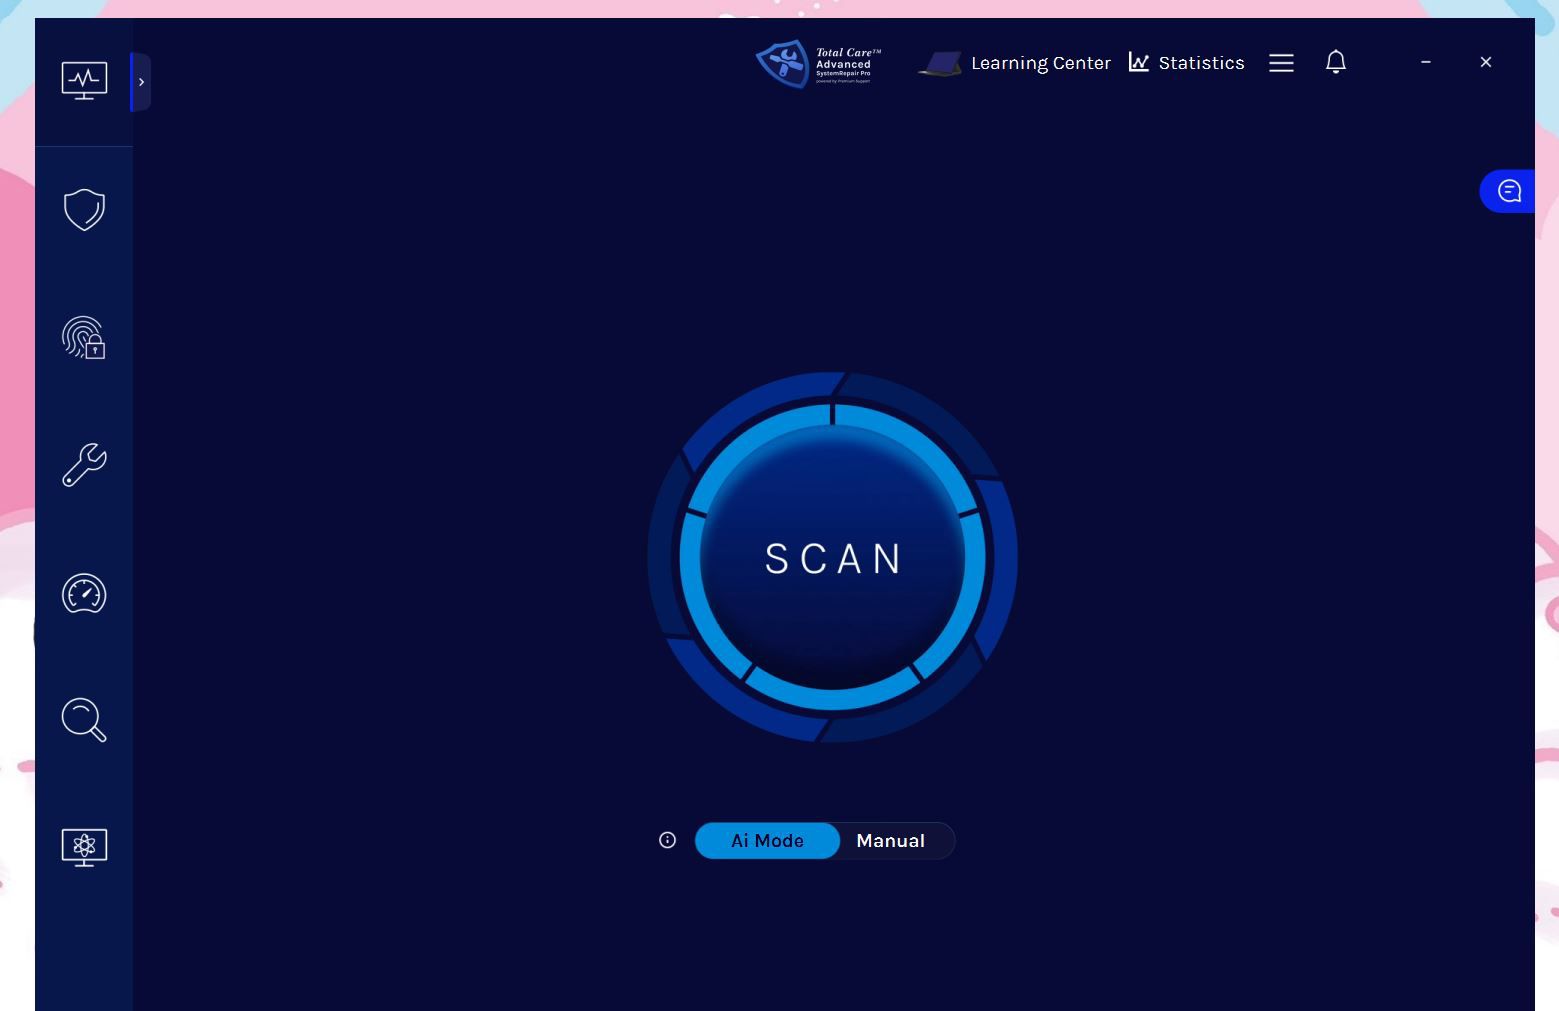The width and height of the screenshot is (1559, 1011).
Task: Open the info tooltip beside mode switch
Action: point(666,840)
